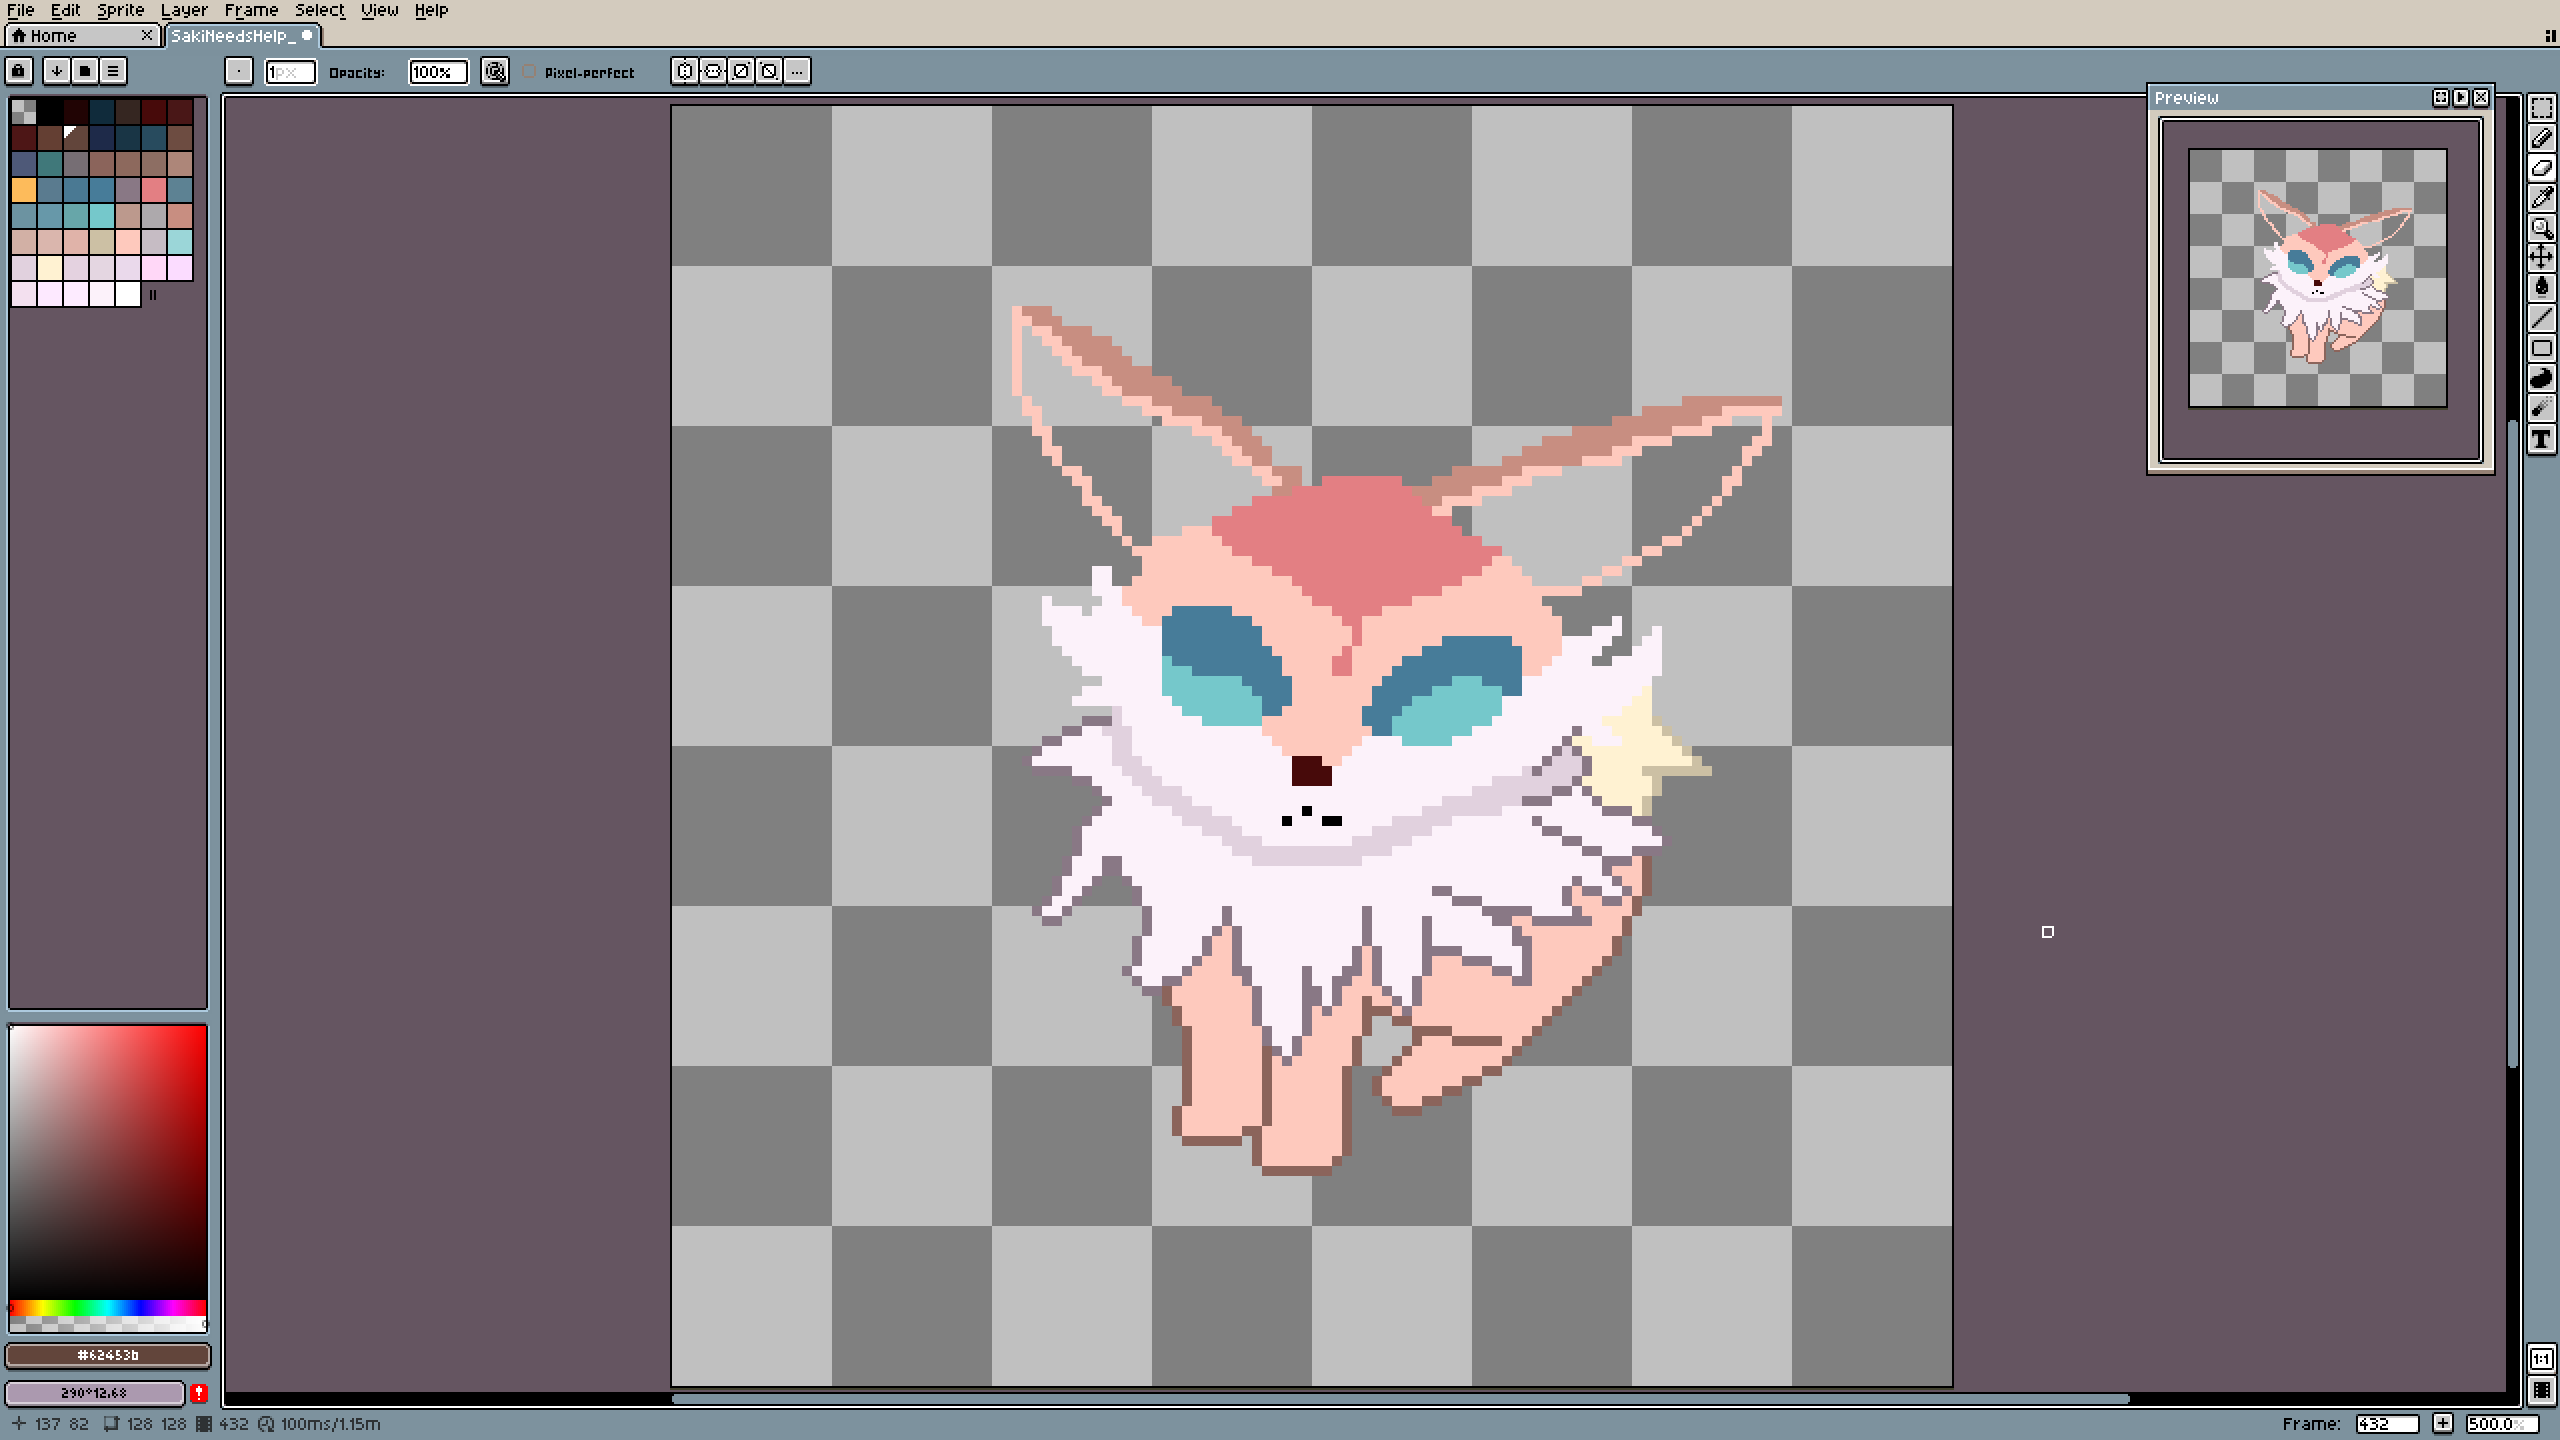Select the Eraser tool

pos(2541,168)
